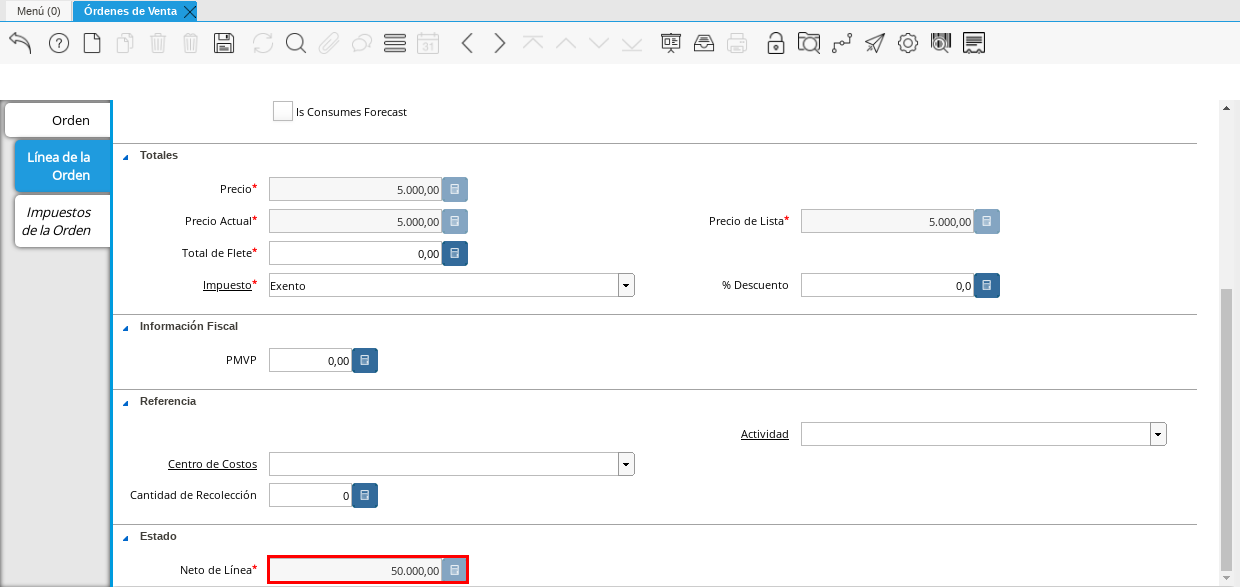Open the Línea de la Orden side tab
This screenshot has width=1240, height=587.
point(62,166)
